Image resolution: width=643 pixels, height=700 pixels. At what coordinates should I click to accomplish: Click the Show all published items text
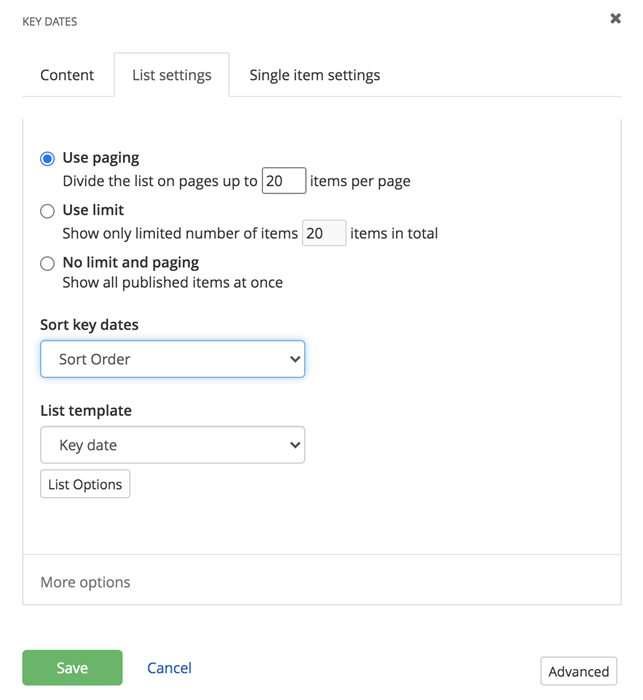173,283
